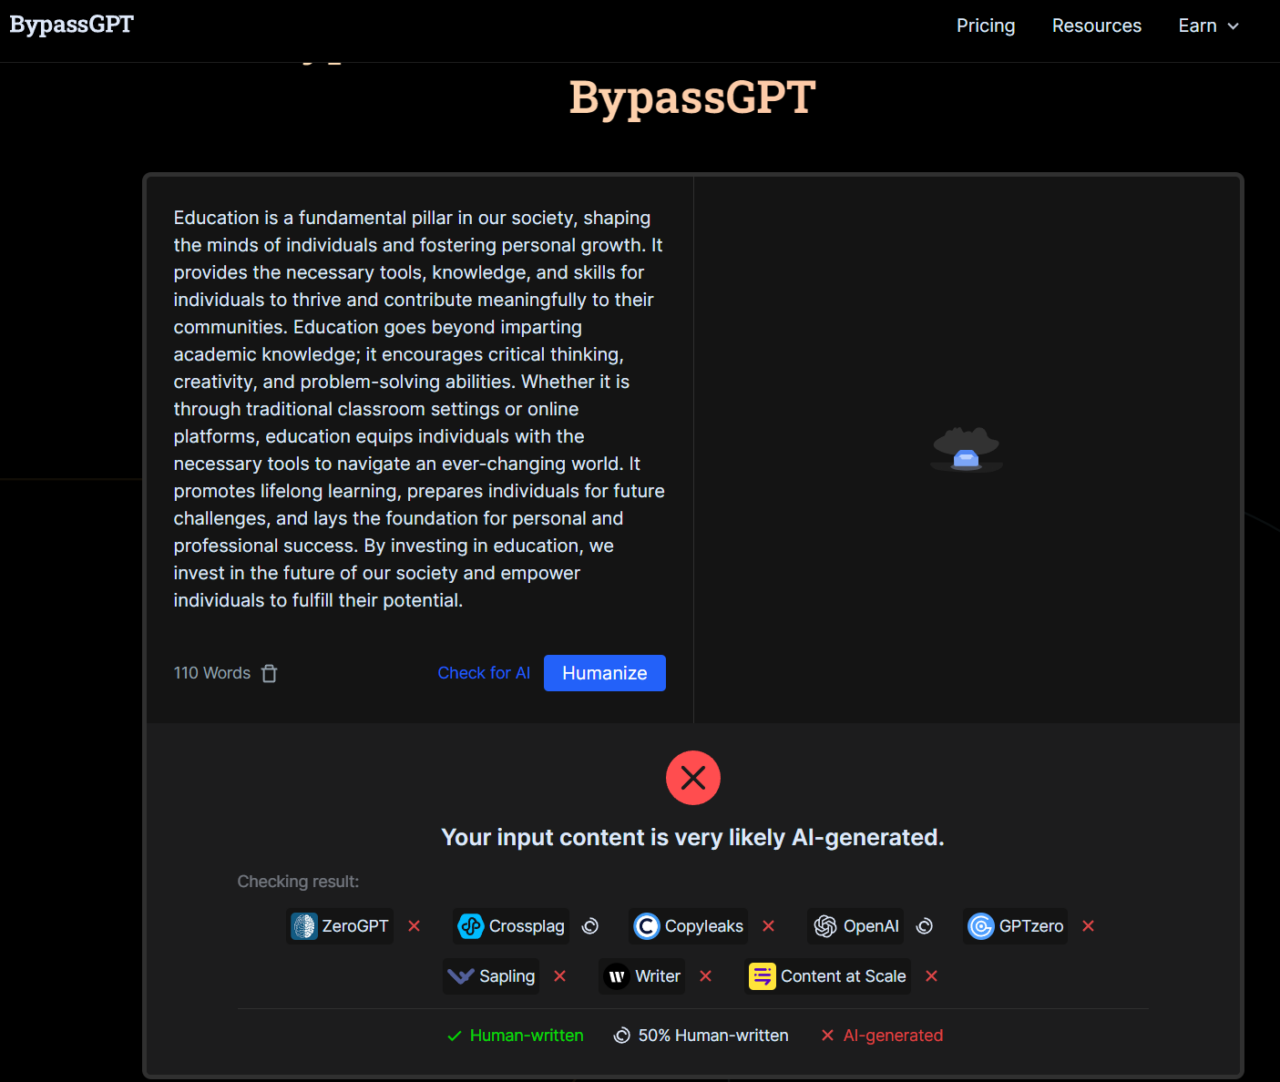Viewport: 1280px width, 1082px height.
Task: Click the red X next to Copyleaks
Action: coord(768,926)
